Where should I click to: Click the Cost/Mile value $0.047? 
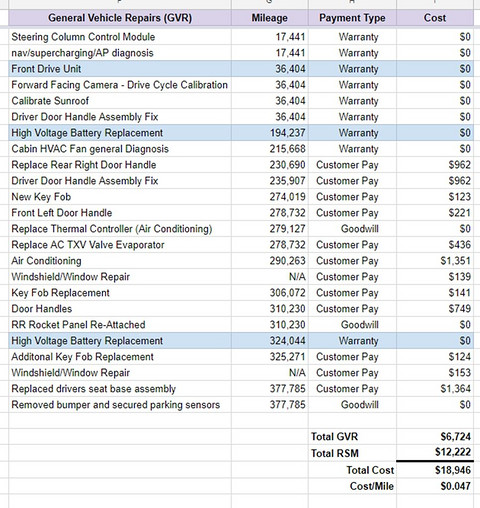pyautogui.click(x=435, y=486)
